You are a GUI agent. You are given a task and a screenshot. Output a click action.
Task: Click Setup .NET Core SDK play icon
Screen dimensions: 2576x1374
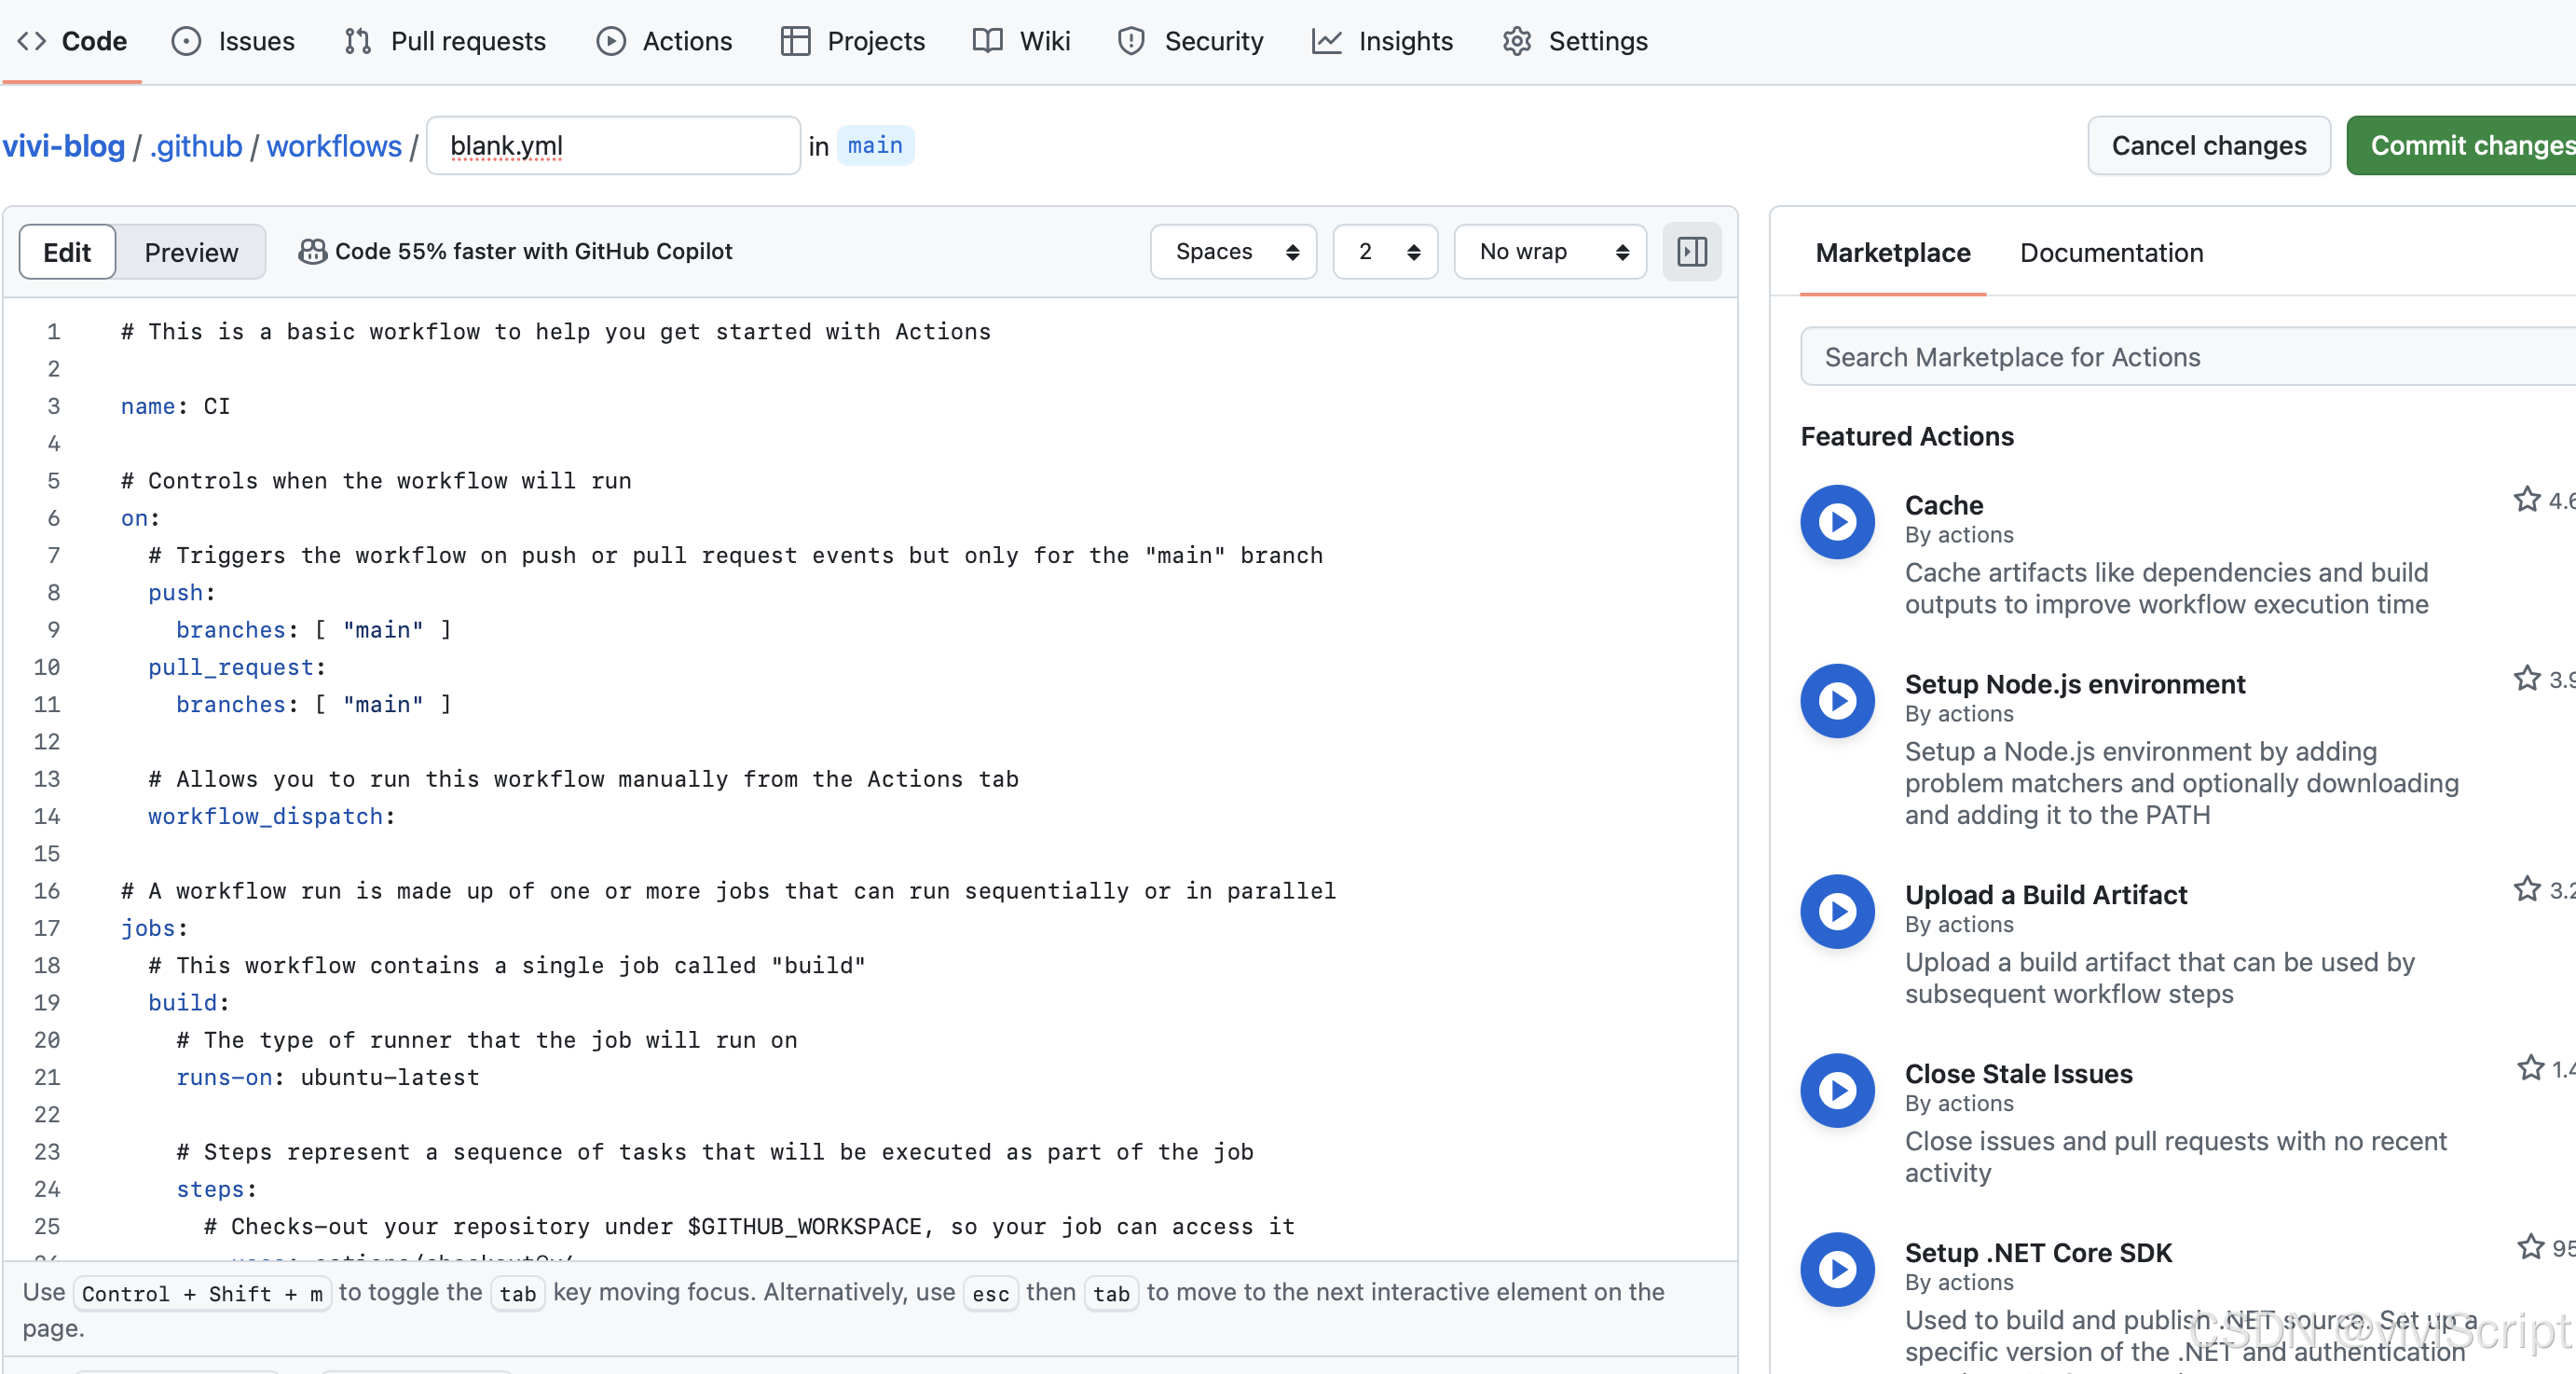(x=1838, y=1270)
